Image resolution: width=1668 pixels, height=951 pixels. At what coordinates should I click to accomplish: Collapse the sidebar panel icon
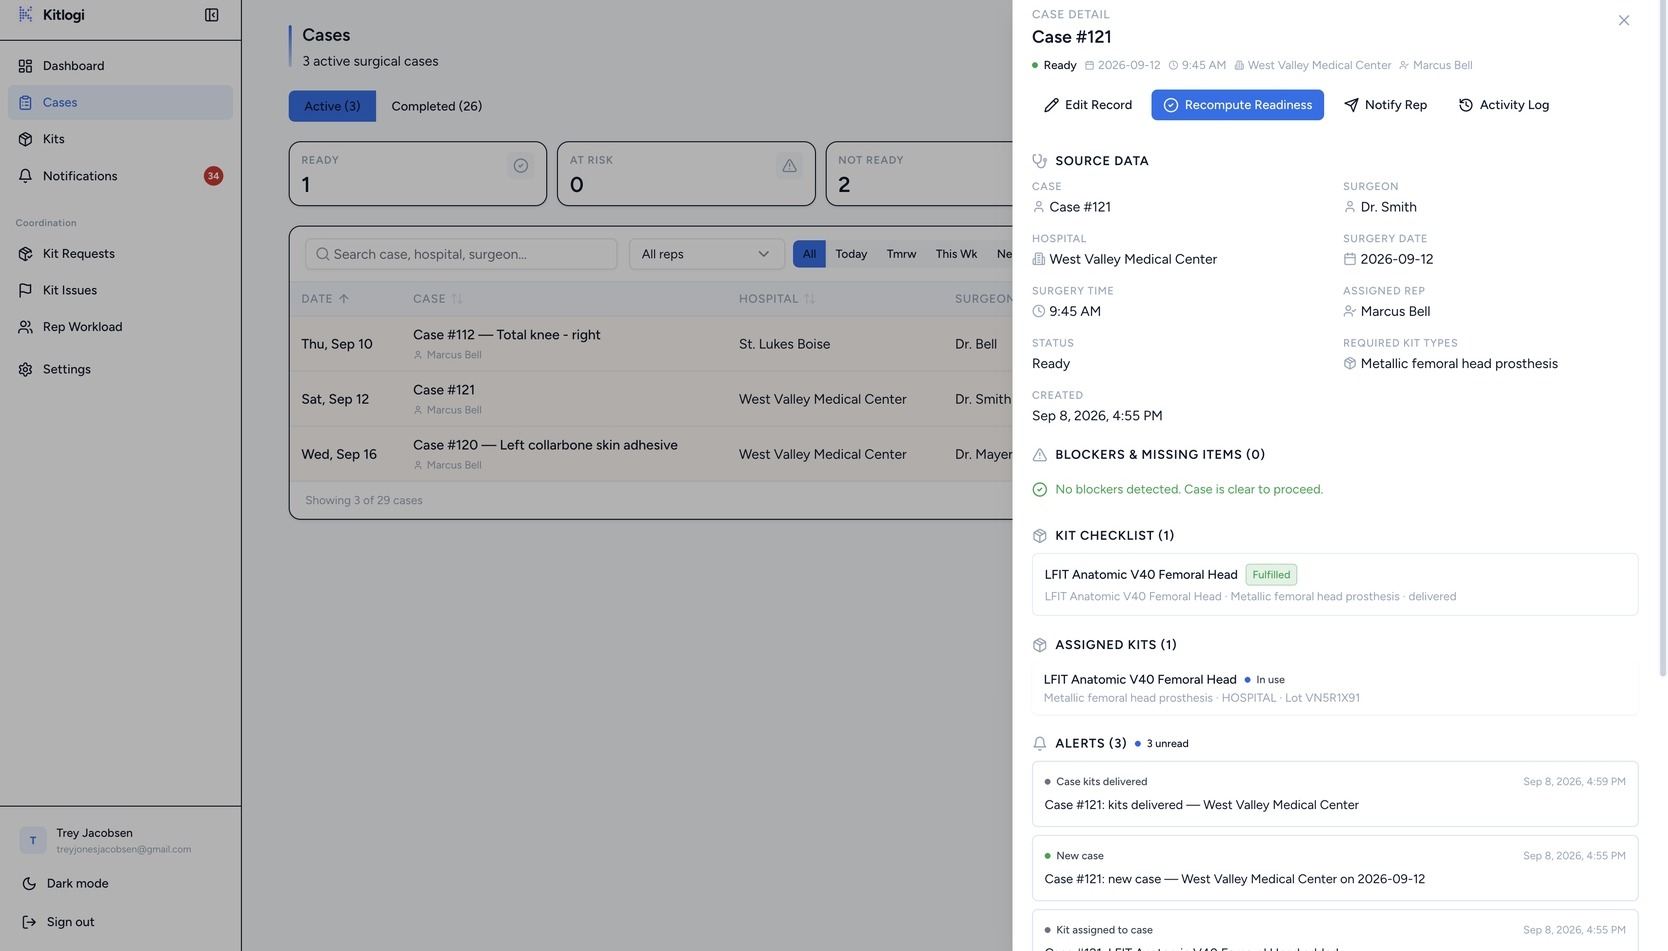click(x=212, y=15)
